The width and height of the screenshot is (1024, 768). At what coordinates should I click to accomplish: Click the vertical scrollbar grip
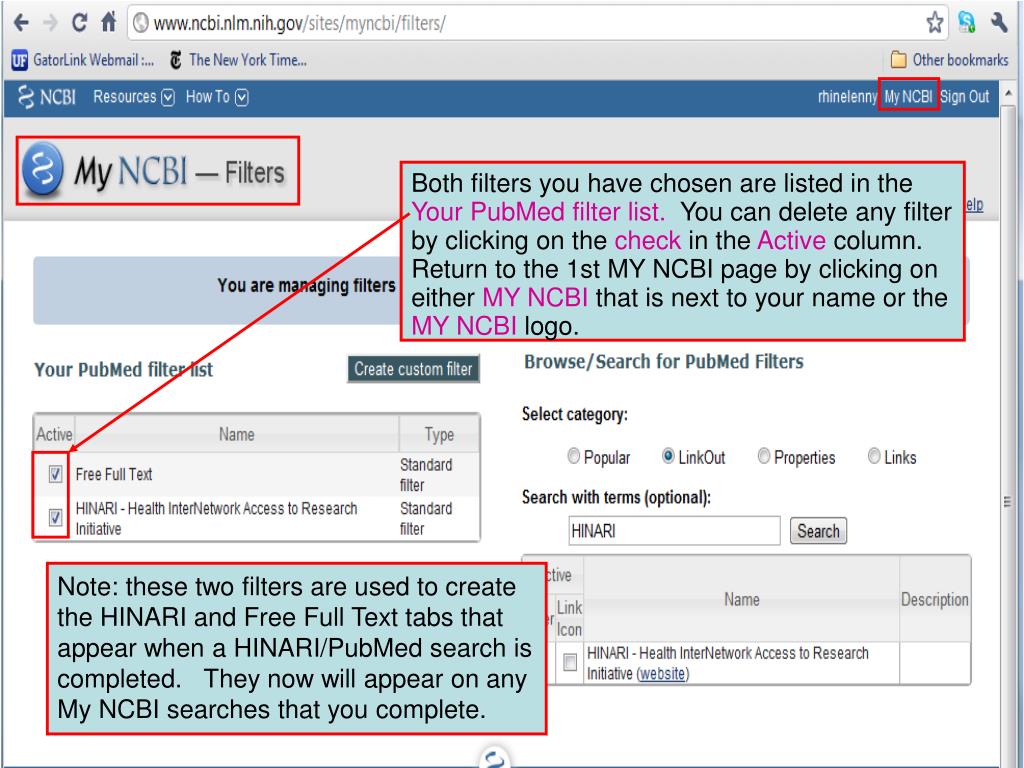click(x=1008, y=502)
